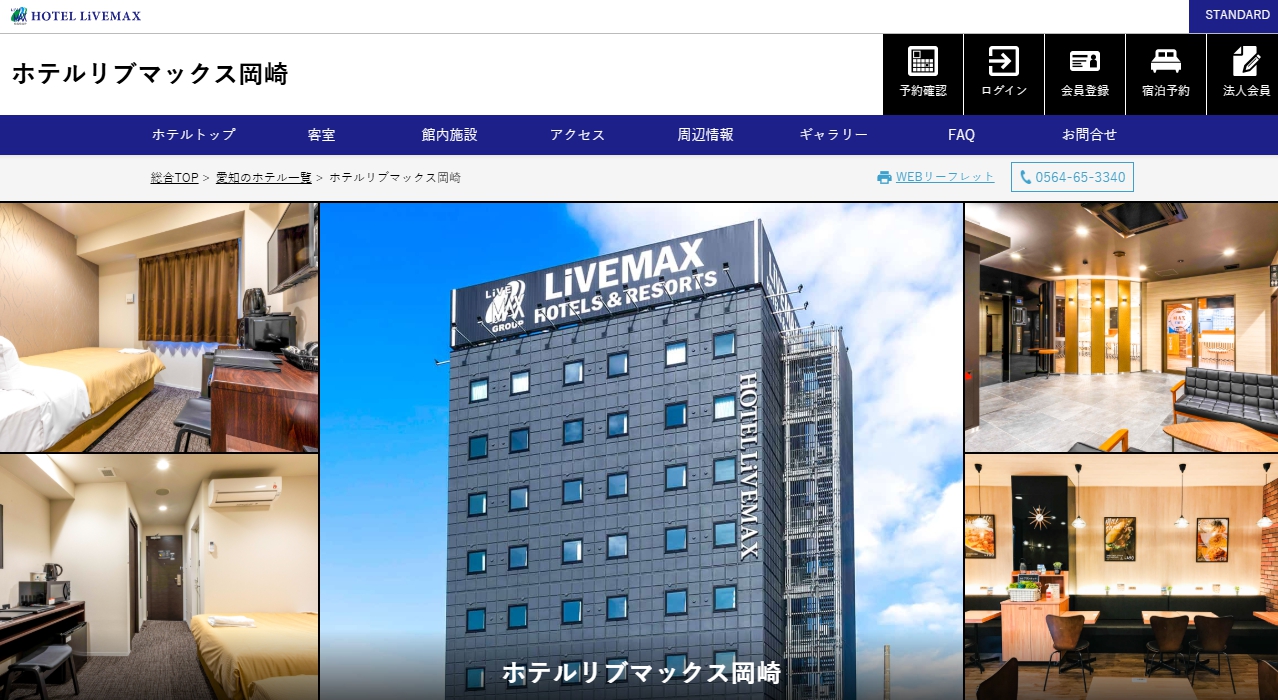
Task: Open the WEBリーフレット link
Action: pyautogui.click(x=945, y=177)
